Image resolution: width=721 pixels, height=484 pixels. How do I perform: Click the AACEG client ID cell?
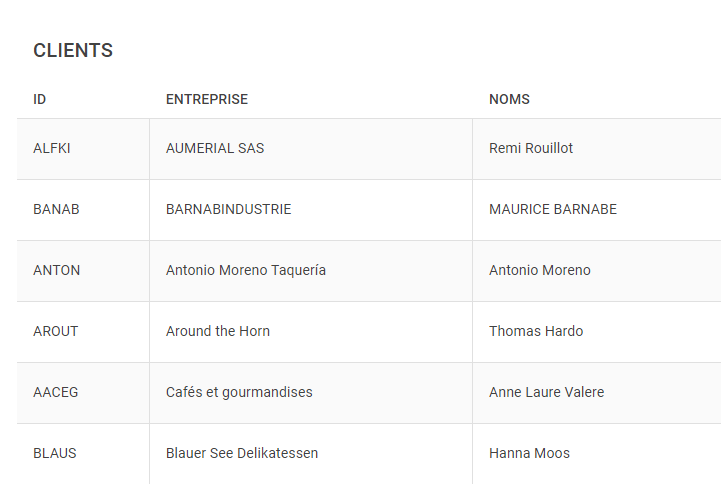coord(56,392)
